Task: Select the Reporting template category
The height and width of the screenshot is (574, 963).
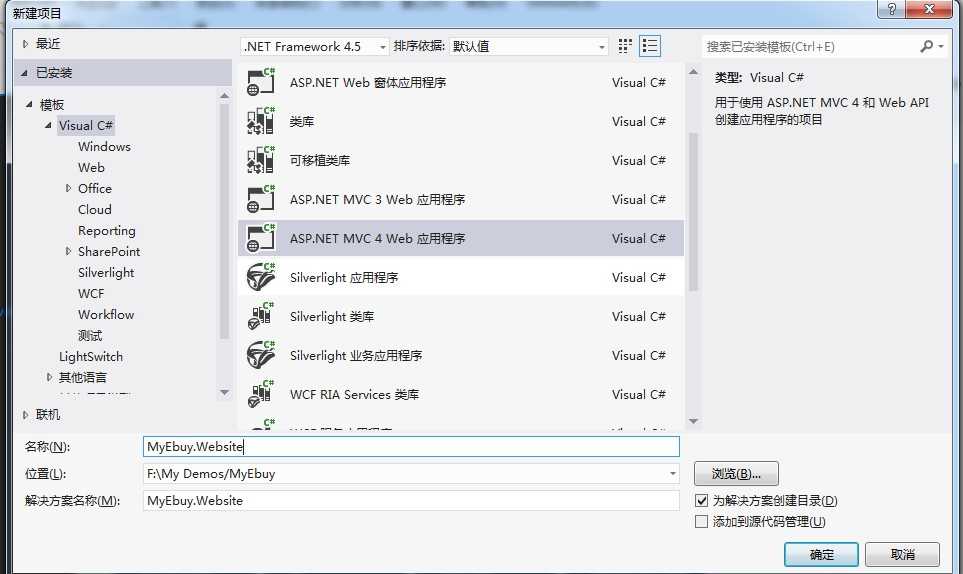Action: pyautogui.click(x=107, y=231)
